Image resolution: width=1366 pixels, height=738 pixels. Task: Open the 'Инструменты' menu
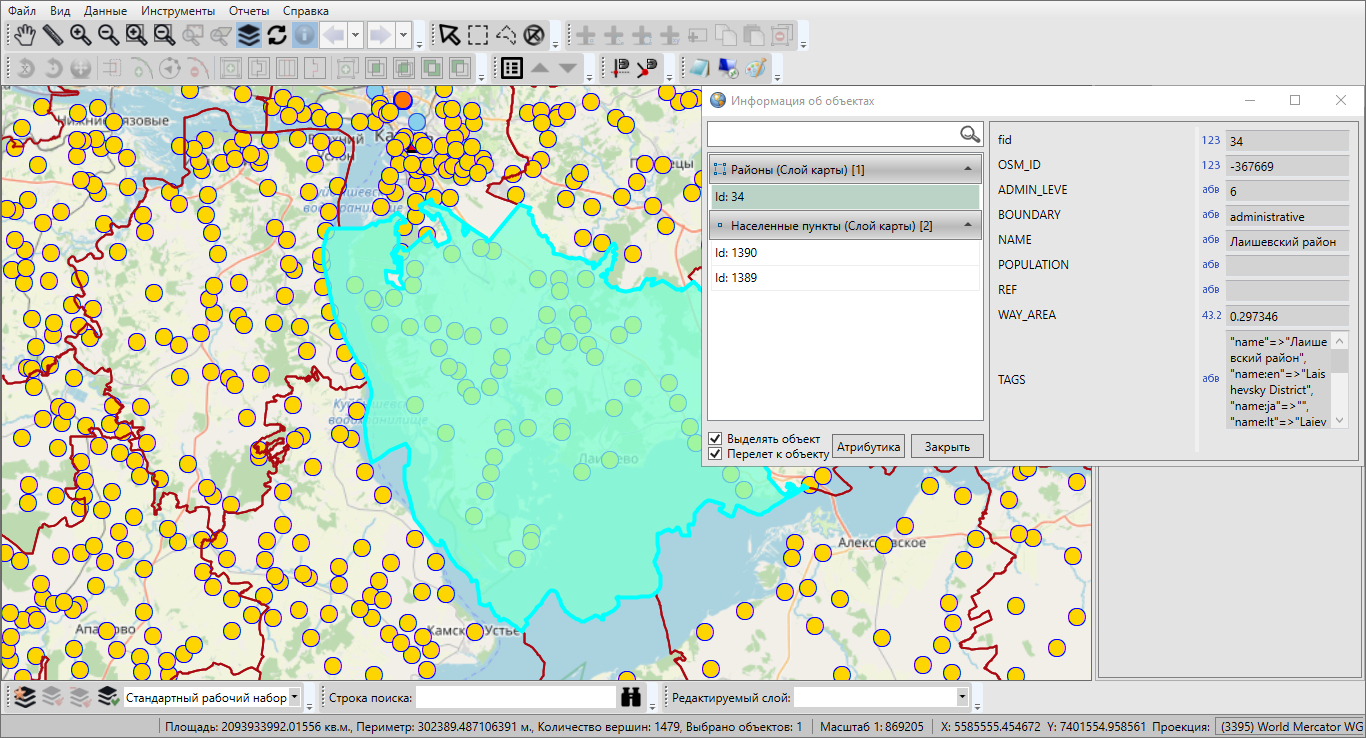pos(178,11)
